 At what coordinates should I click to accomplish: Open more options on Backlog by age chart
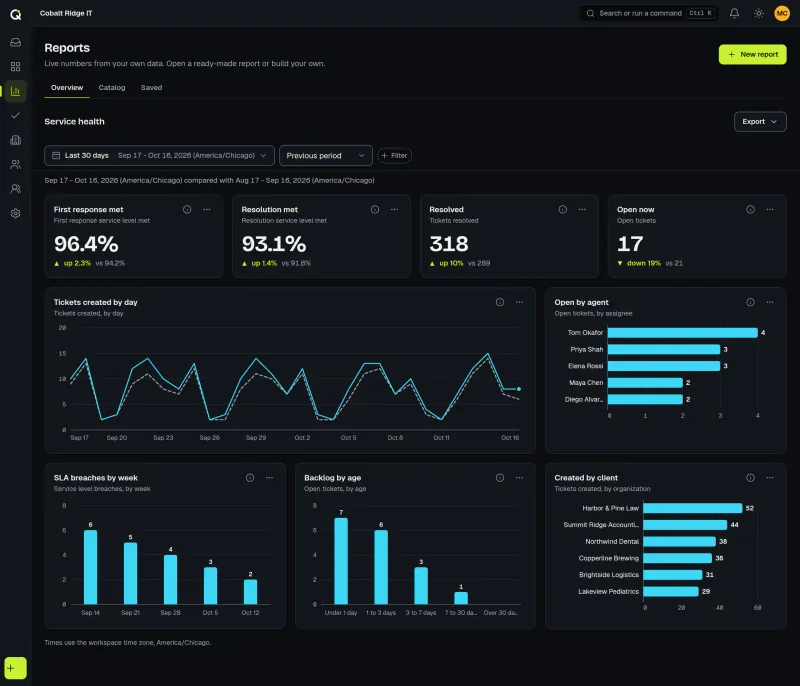tap(519, 478)
